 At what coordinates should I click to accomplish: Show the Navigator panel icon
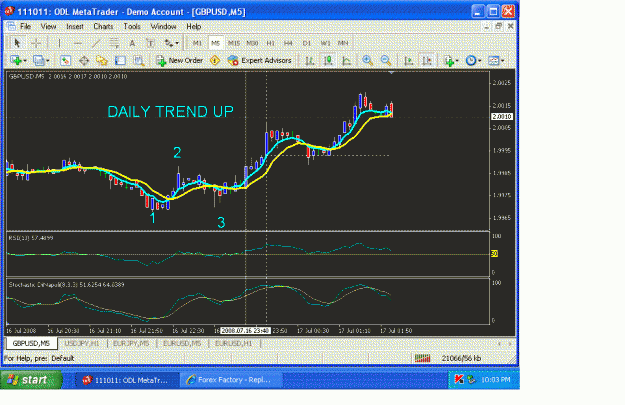[x=102, y=61]
